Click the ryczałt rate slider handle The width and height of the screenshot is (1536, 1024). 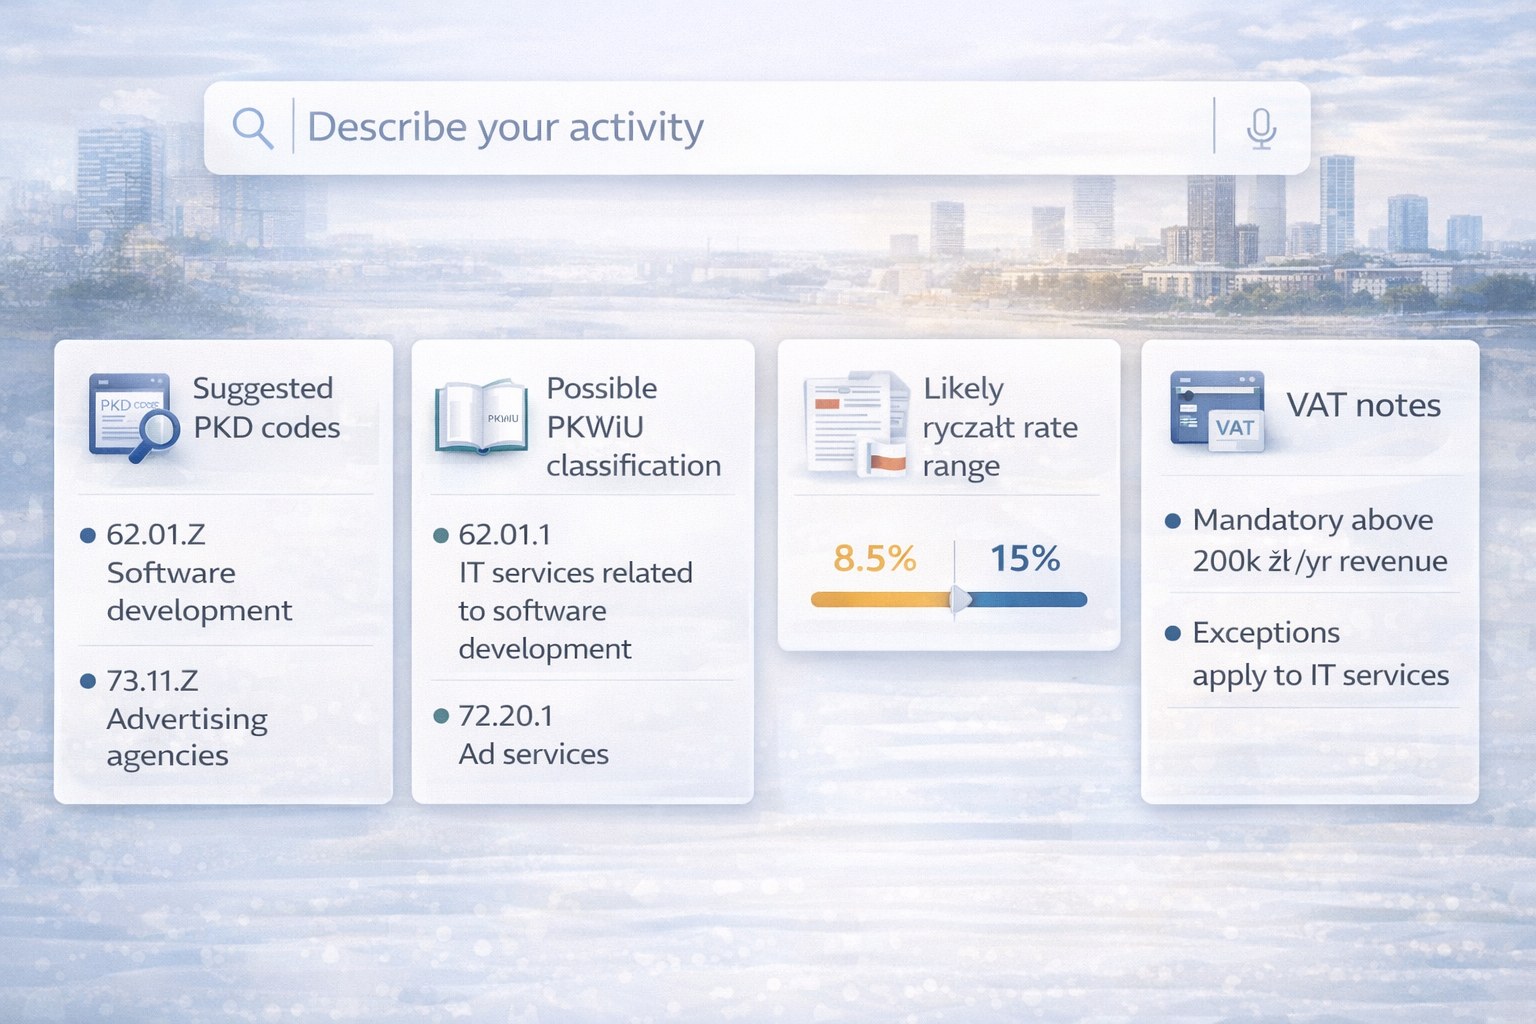pos(960,599)
